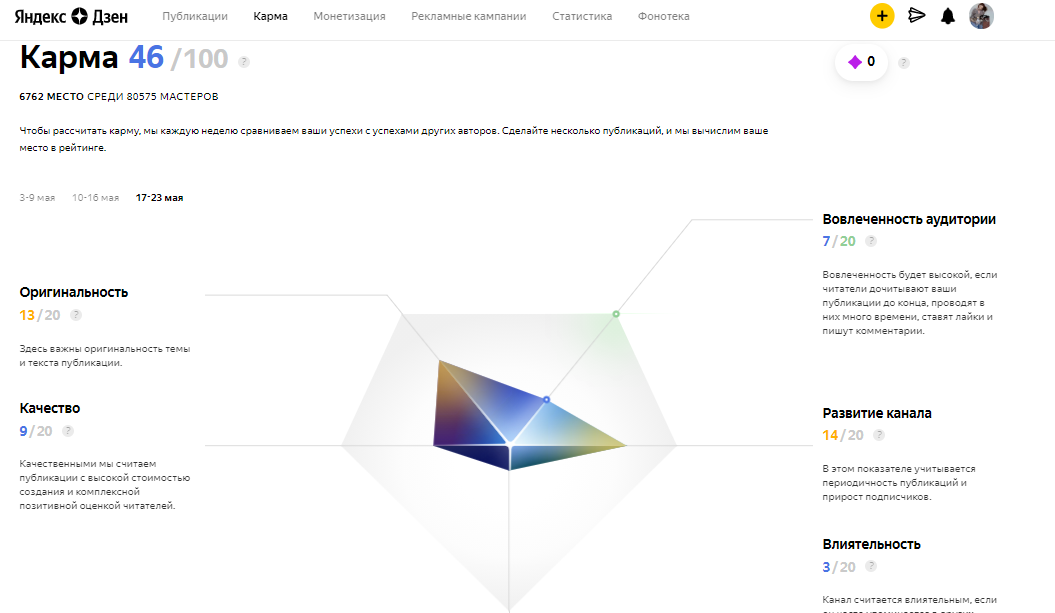
Task: Click the Вовлеченность аудитории heading
Action: click(909, 219)
